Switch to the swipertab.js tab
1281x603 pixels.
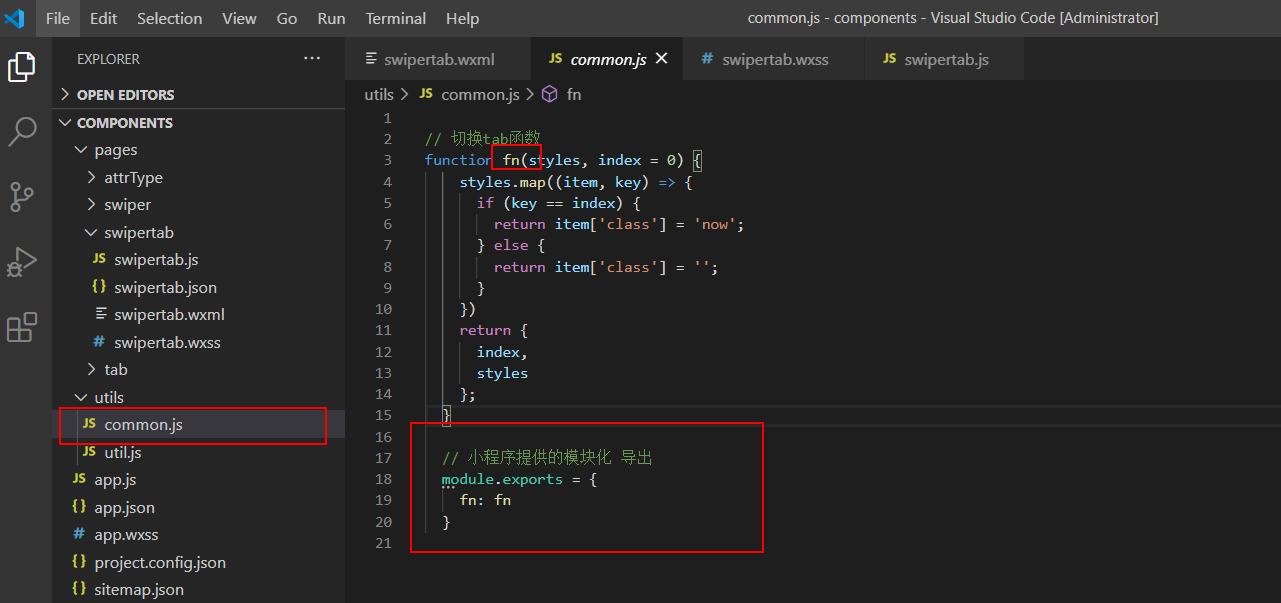945,59
